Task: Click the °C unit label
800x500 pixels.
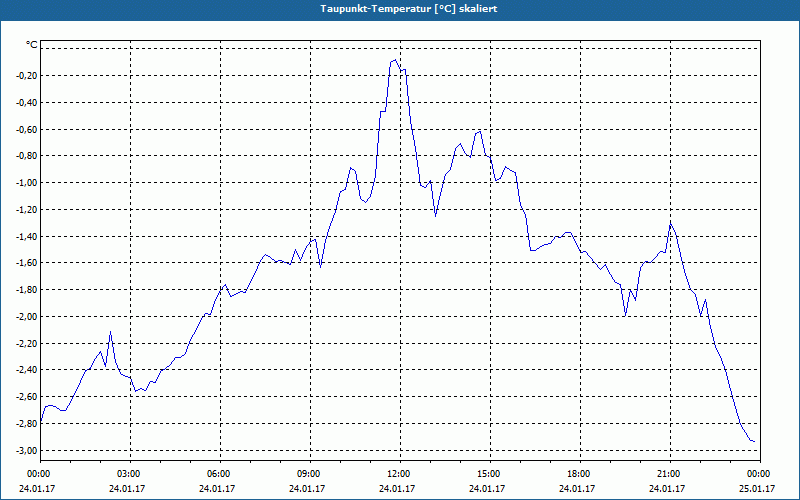Action: pos(32,45)
